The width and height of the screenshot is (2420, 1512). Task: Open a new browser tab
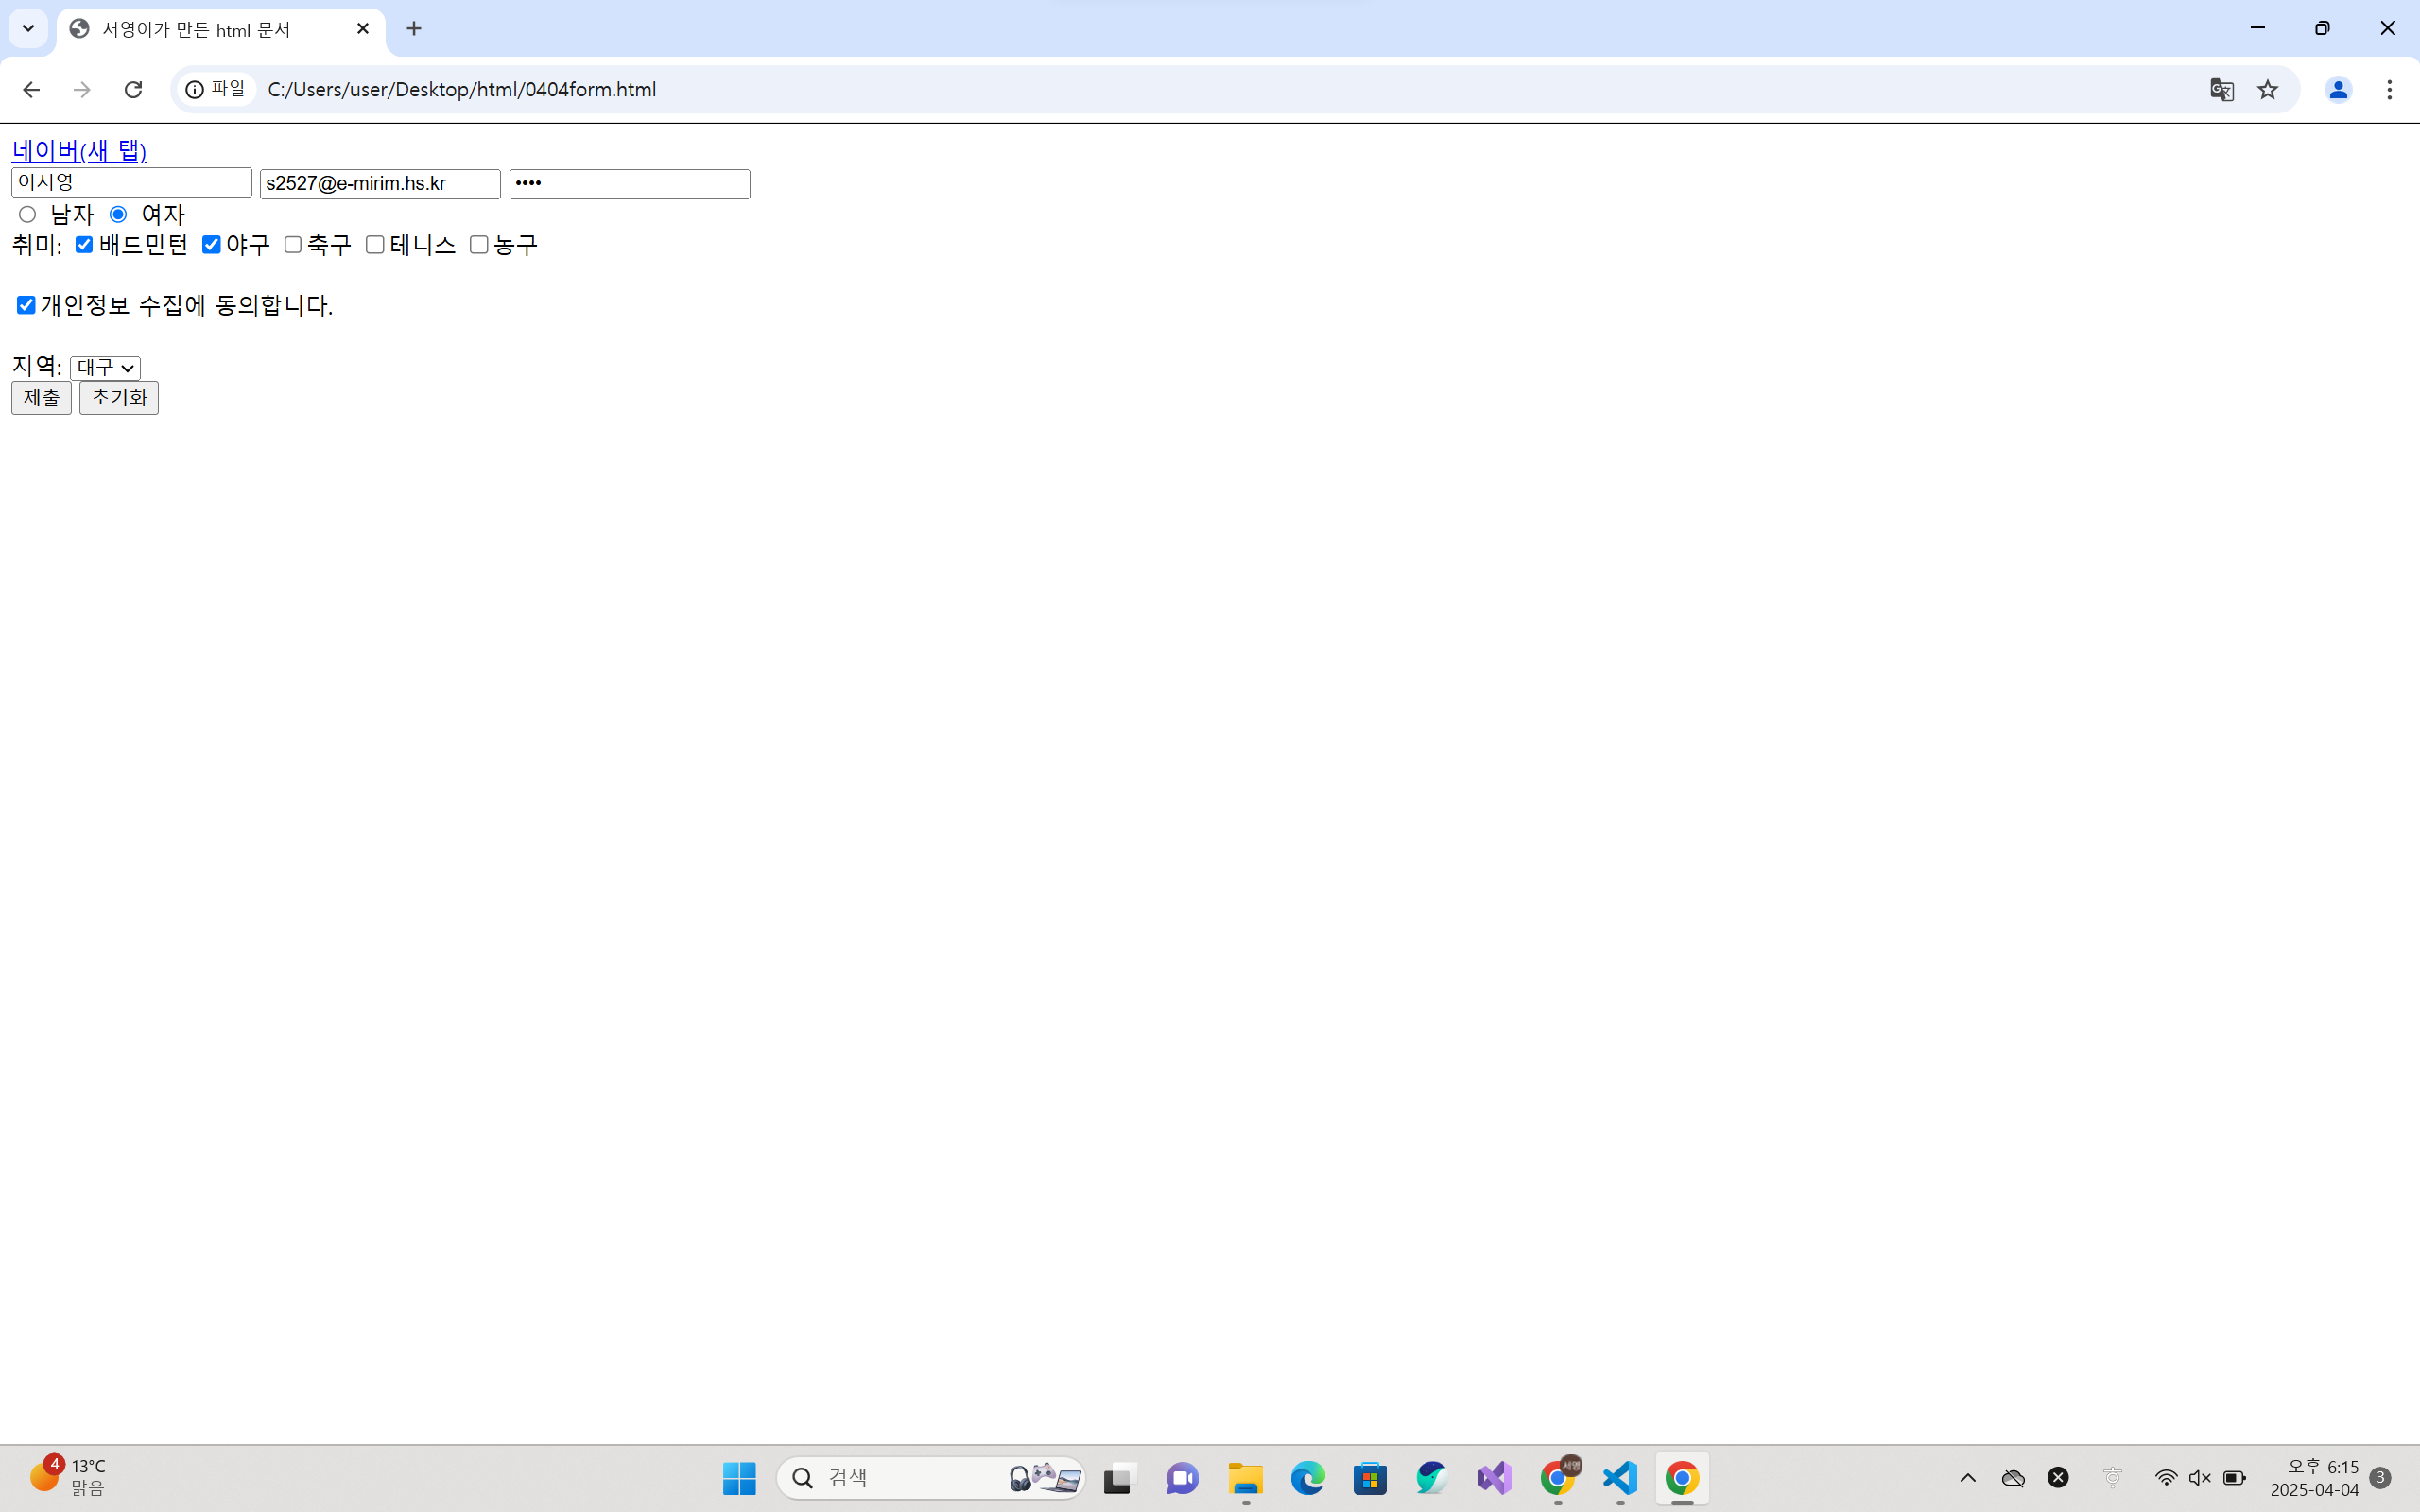pos(414,29)
